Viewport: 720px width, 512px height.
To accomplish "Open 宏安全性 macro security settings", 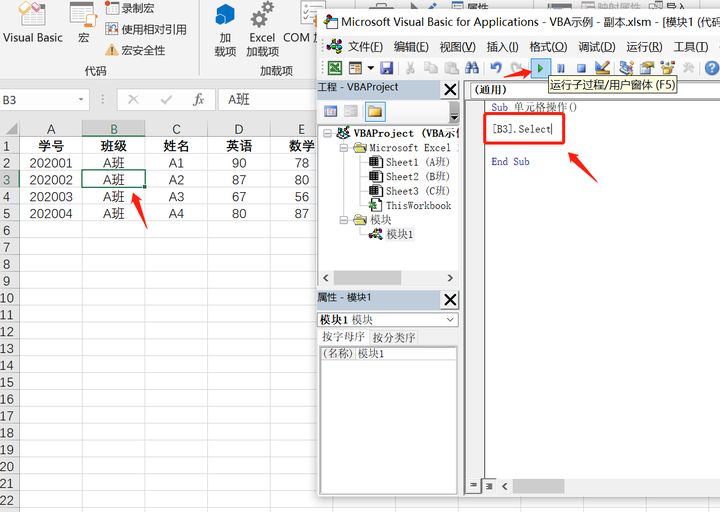I will (135, 50).
